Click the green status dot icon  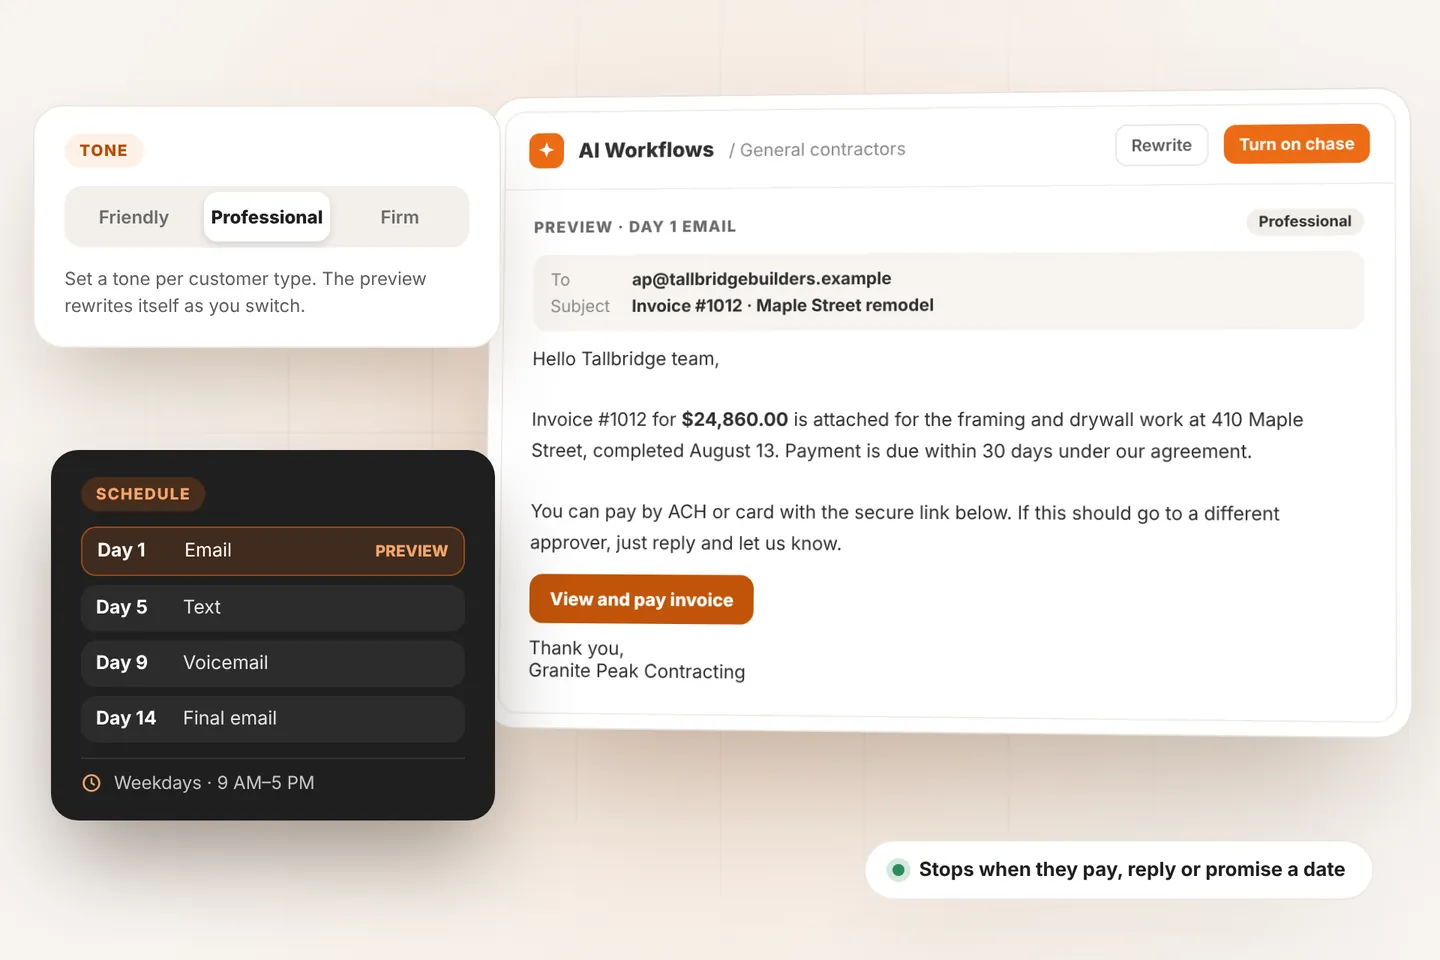898,870
